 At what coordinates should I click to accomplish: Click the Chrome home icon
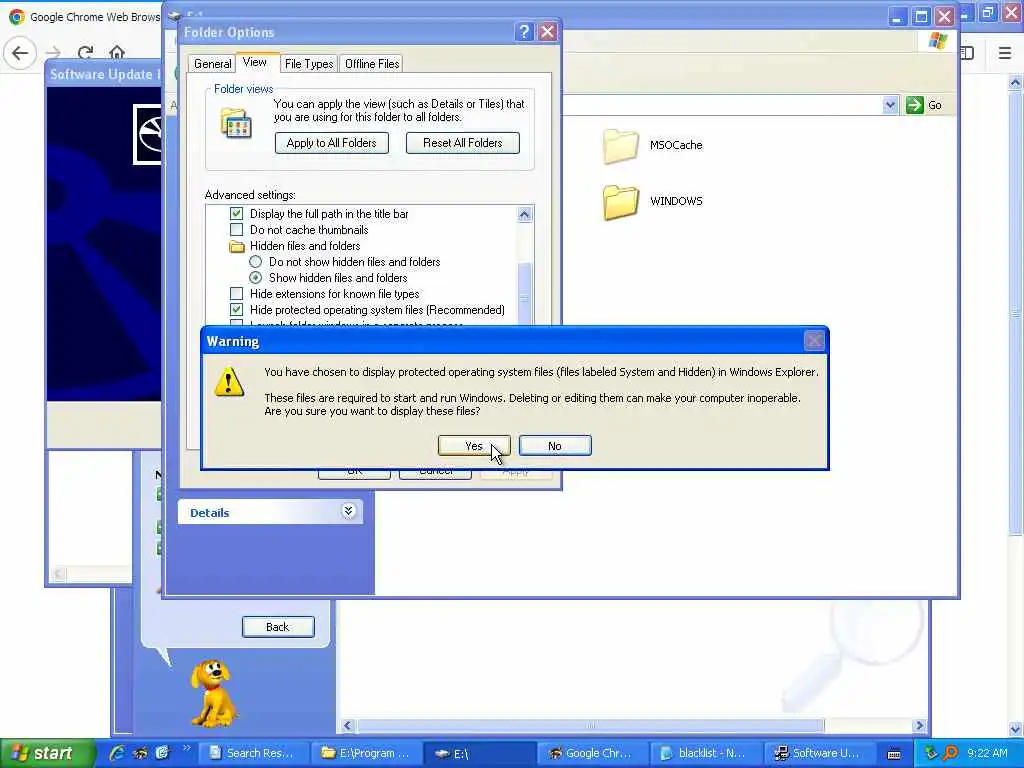point(117,53)
